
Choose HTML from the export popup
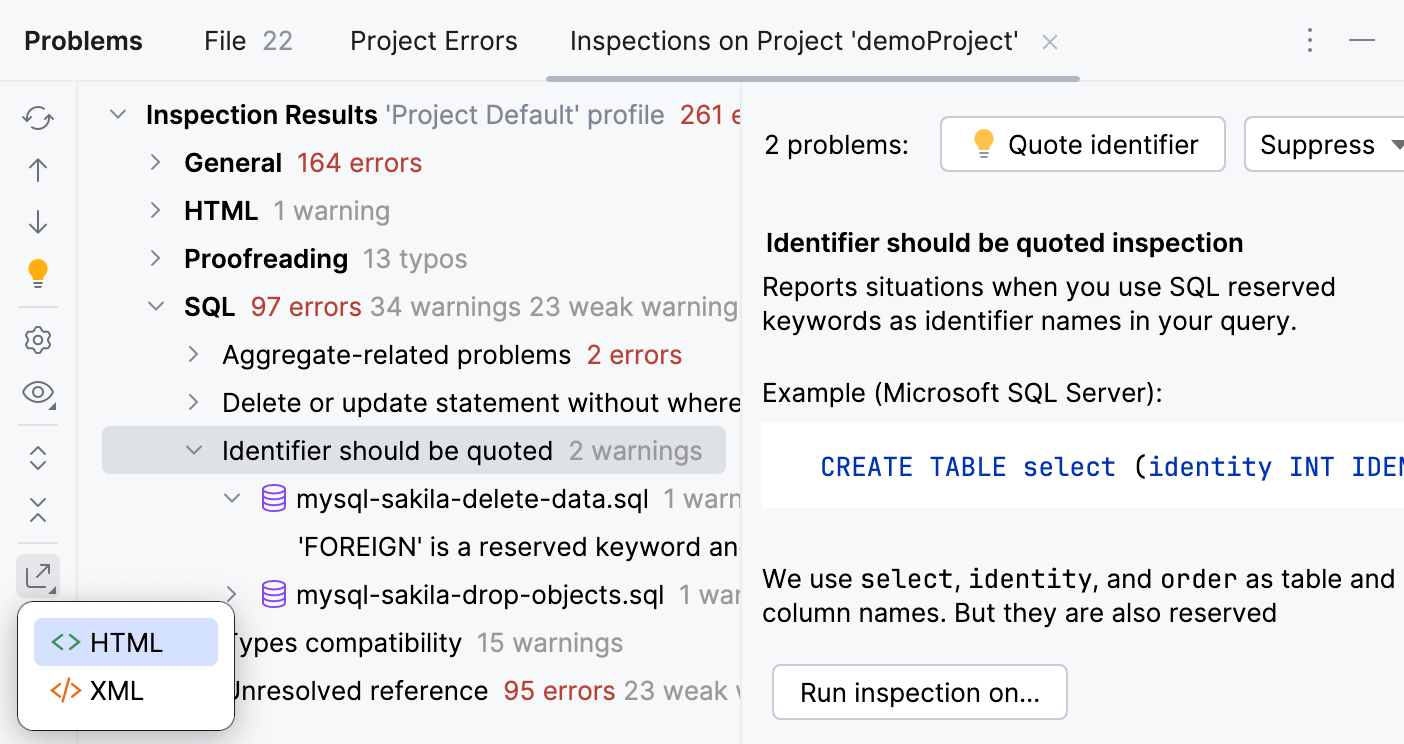[125, 642]
